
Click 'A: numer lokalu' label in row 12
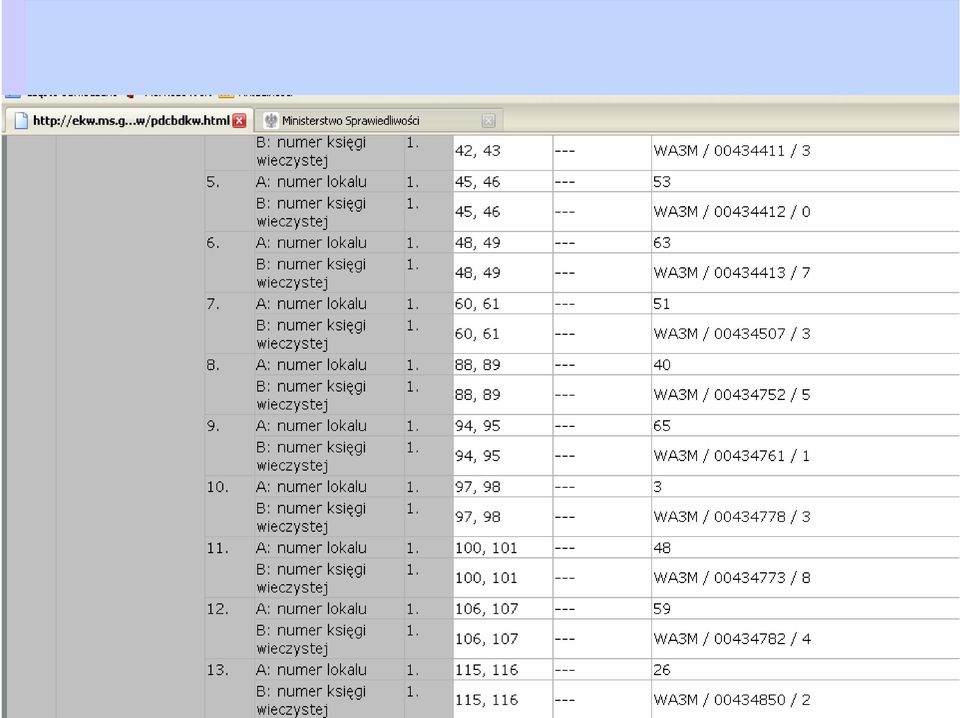click(x=311, y=608)
